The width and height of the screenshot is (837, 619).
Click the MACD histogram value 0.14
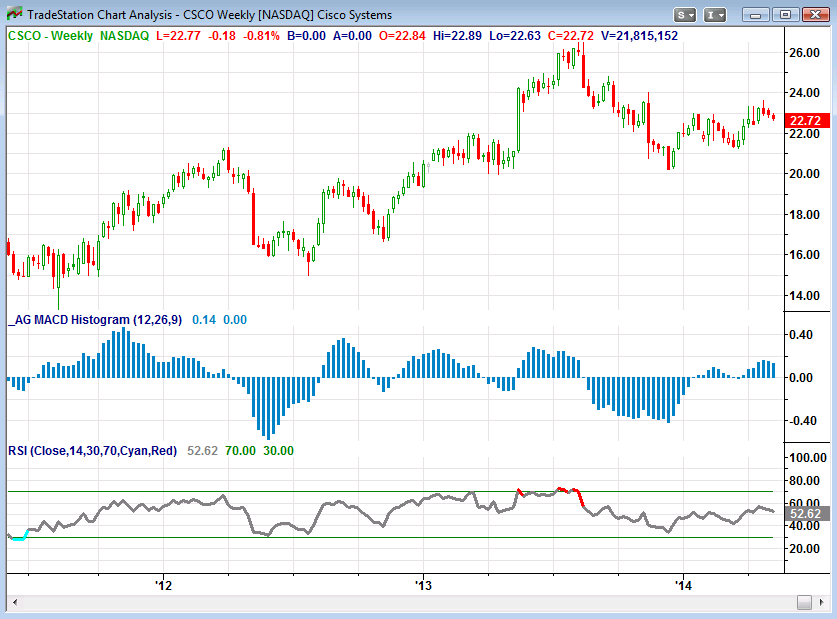[204, 320]
